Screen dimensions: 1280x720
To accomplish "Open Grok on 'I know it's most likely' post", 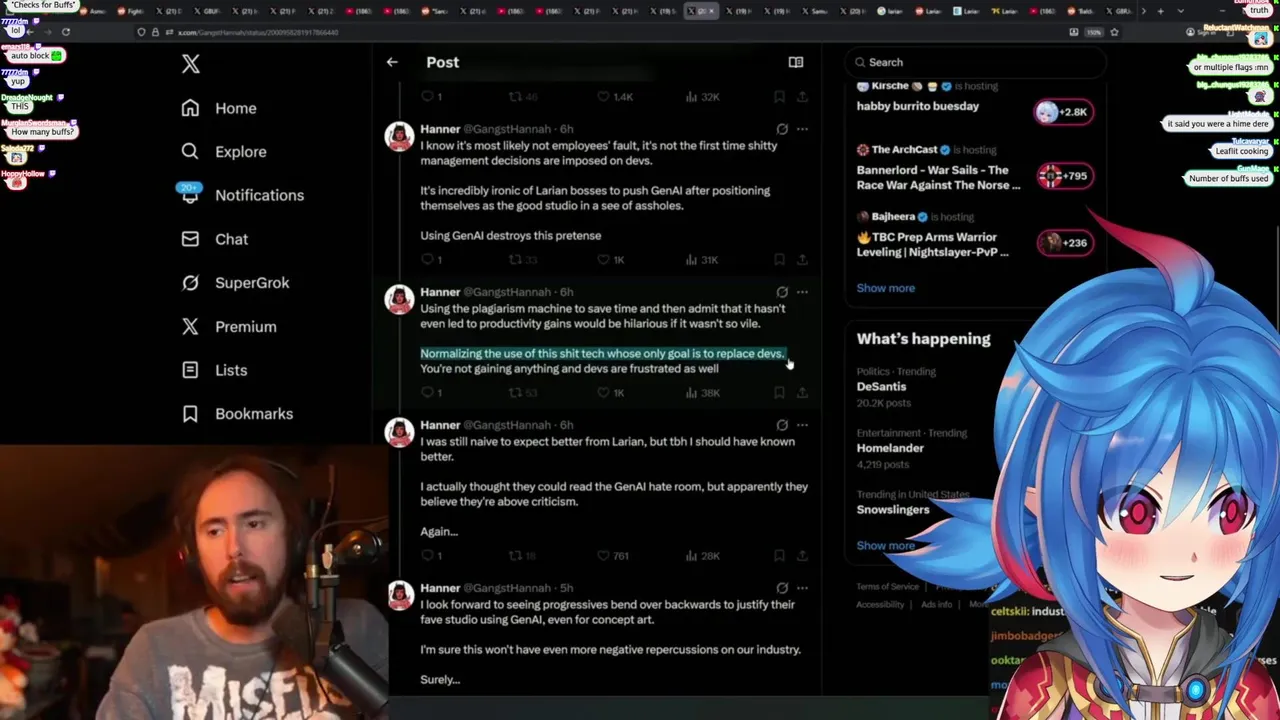I will pyautogui.click(x=782, y=129).
